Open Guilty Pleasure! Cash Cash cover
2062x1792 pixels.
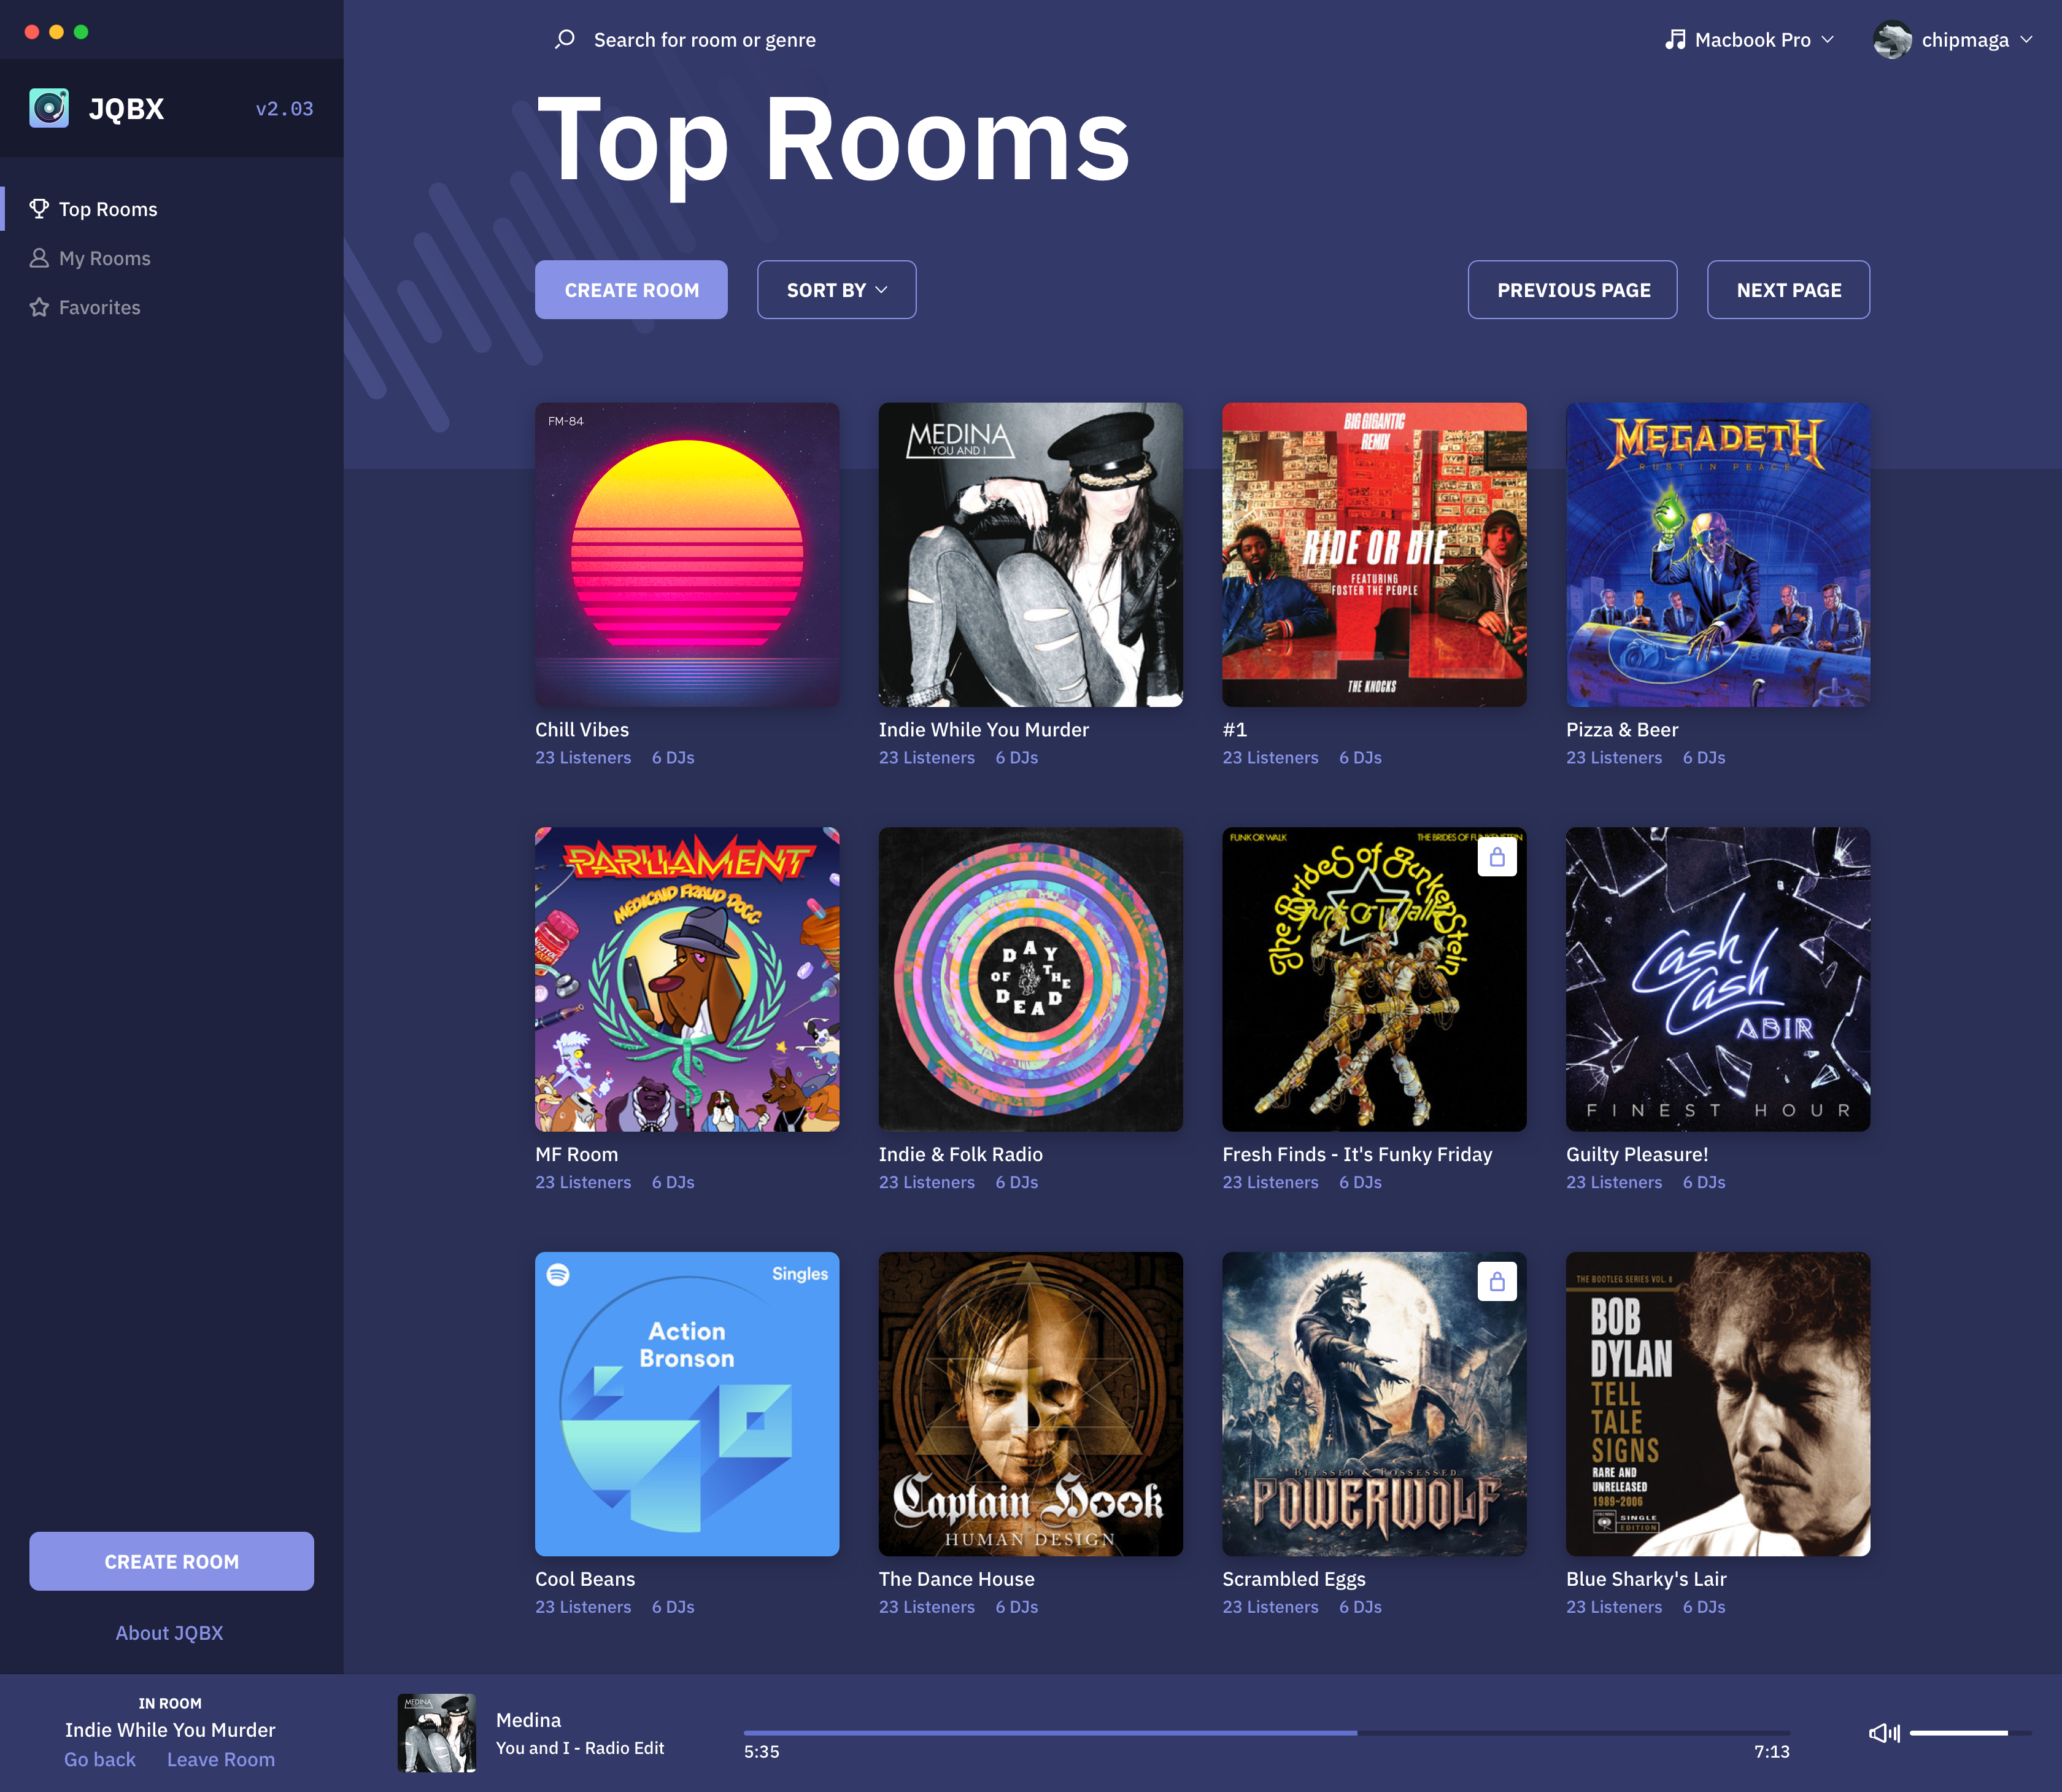pos(1718,979)
